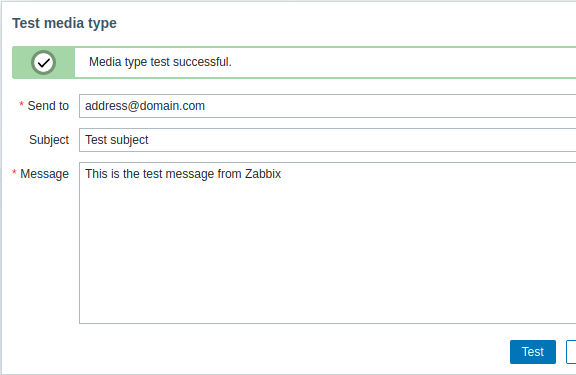Viewport: 576px width, 375px height.
Task: Click the red asterisk beside Send to
Action: 21,104
